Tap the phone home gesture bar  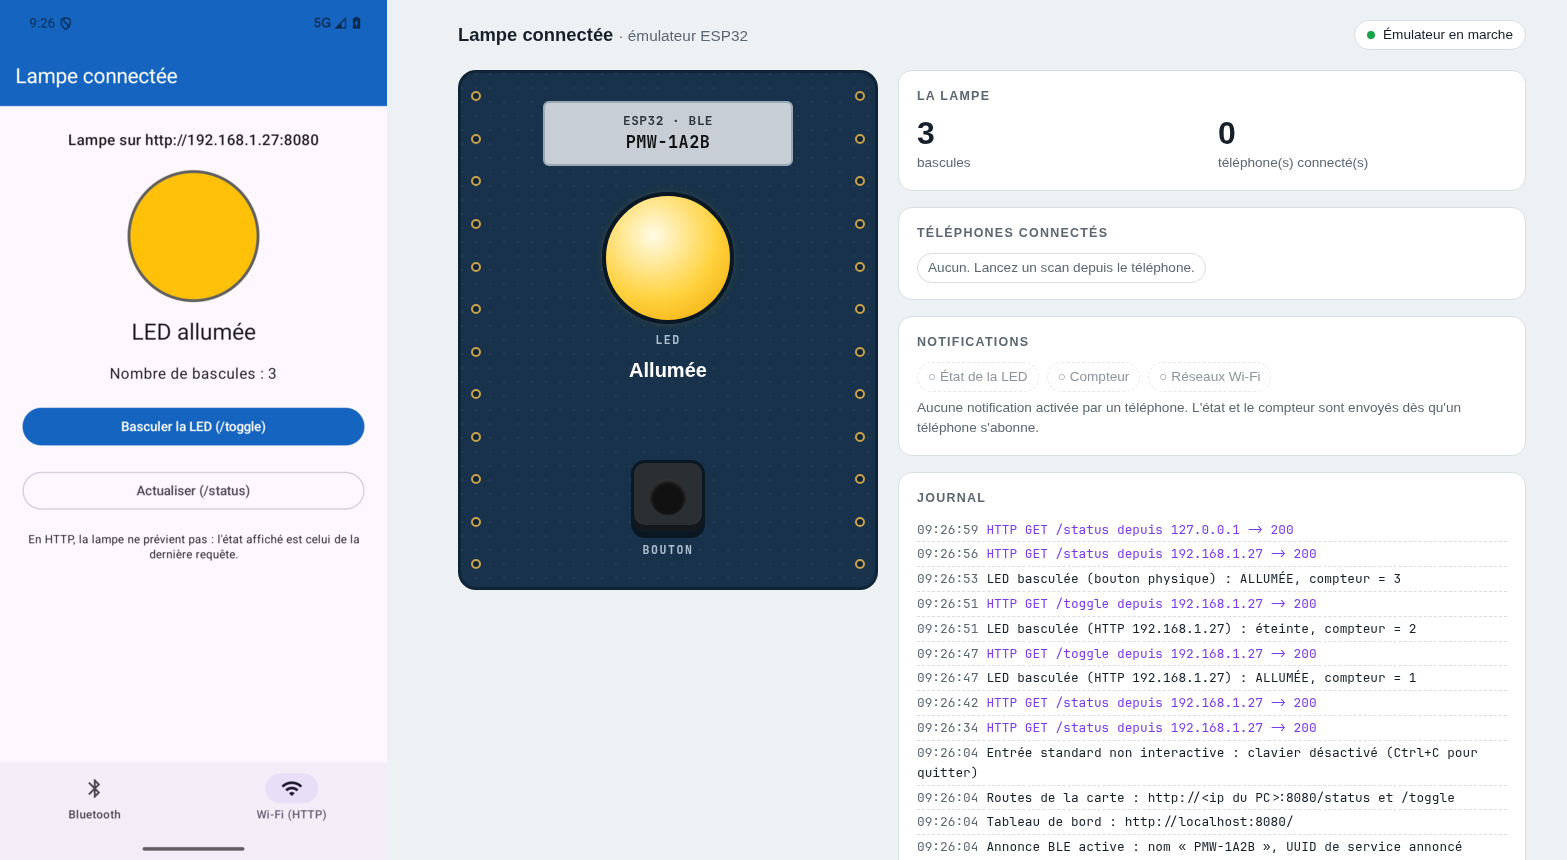pyautogui.click(x=193, y=849)
